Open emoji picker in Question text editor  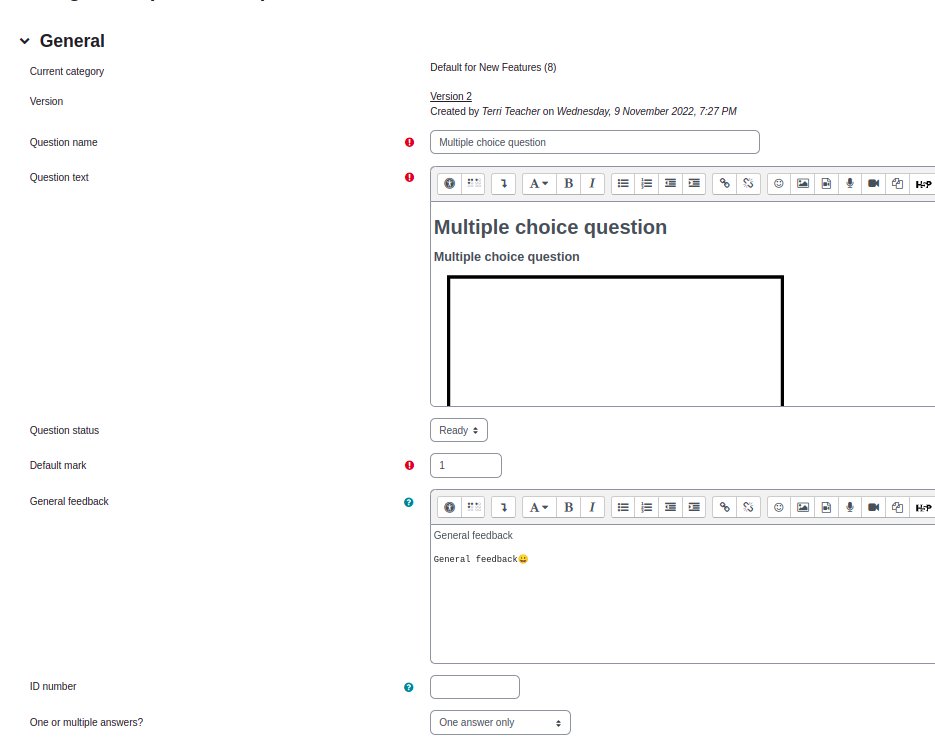point(779,184)
